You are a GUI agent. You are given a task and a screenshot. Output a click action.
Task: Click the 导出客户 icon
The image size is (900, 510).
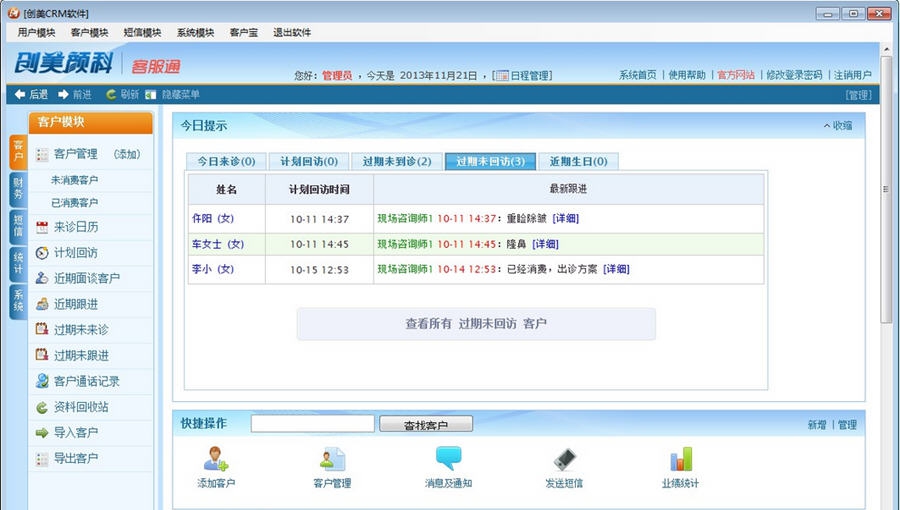pos(42,458)
